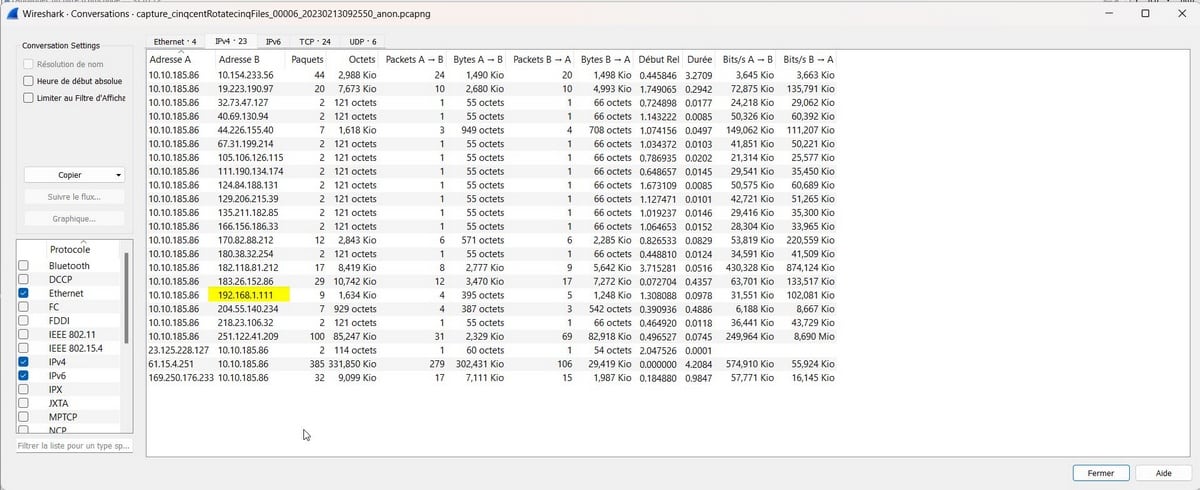Select row with address 19.223.190.97
This screenshot has width=1200, height=490.
pos(491,89)
